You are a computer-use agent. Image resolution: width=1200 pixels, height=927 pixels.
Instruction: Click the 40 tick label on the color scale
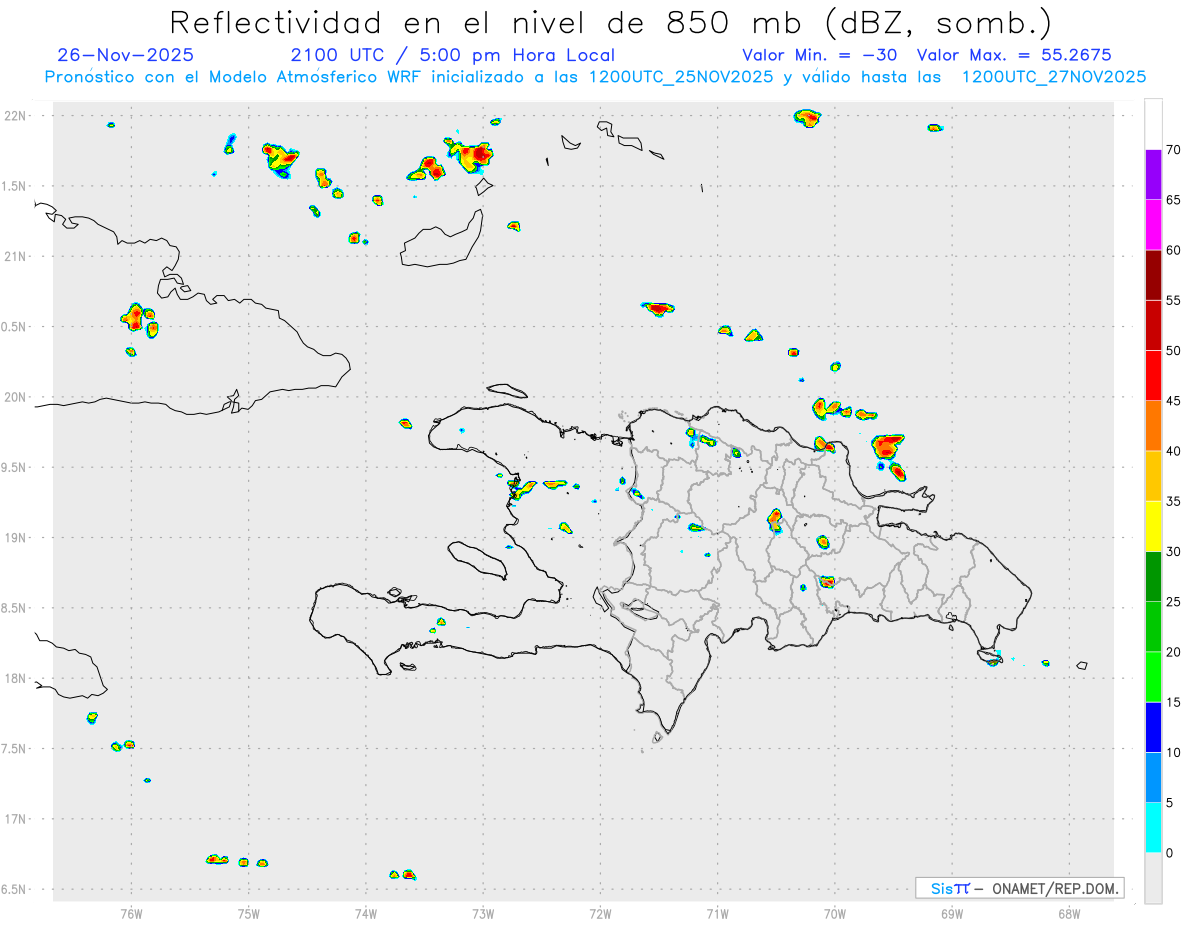(x=1174, y=451)
